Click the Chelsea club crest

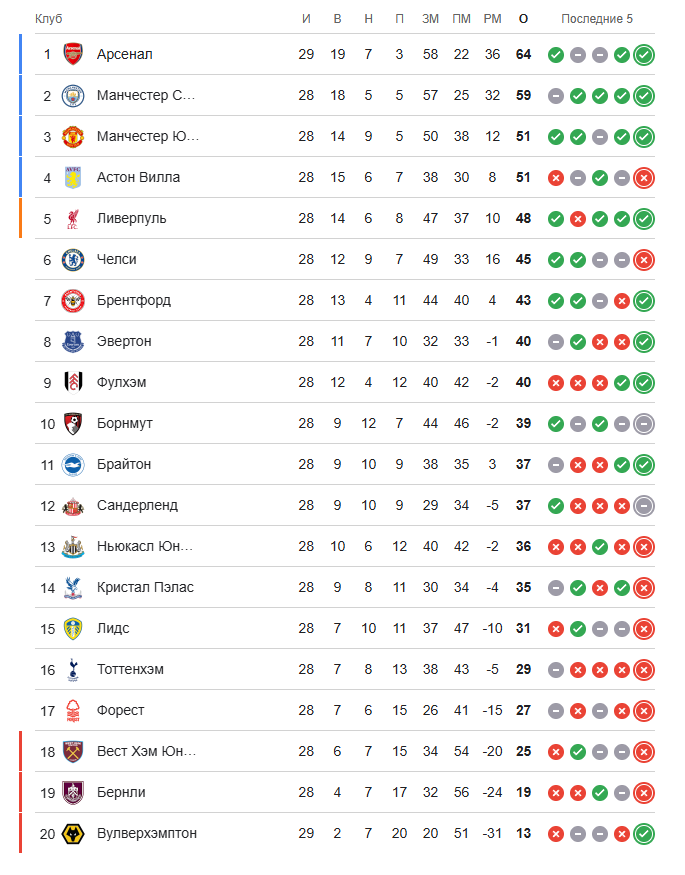[73, 259]
